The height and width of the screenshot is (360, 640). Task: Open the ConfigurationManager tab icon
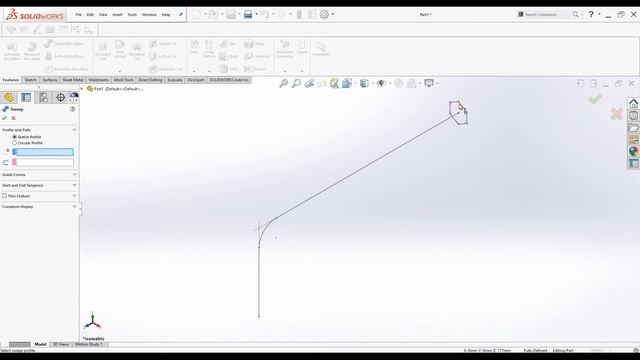pyautogui.click(x=43, y=97)
